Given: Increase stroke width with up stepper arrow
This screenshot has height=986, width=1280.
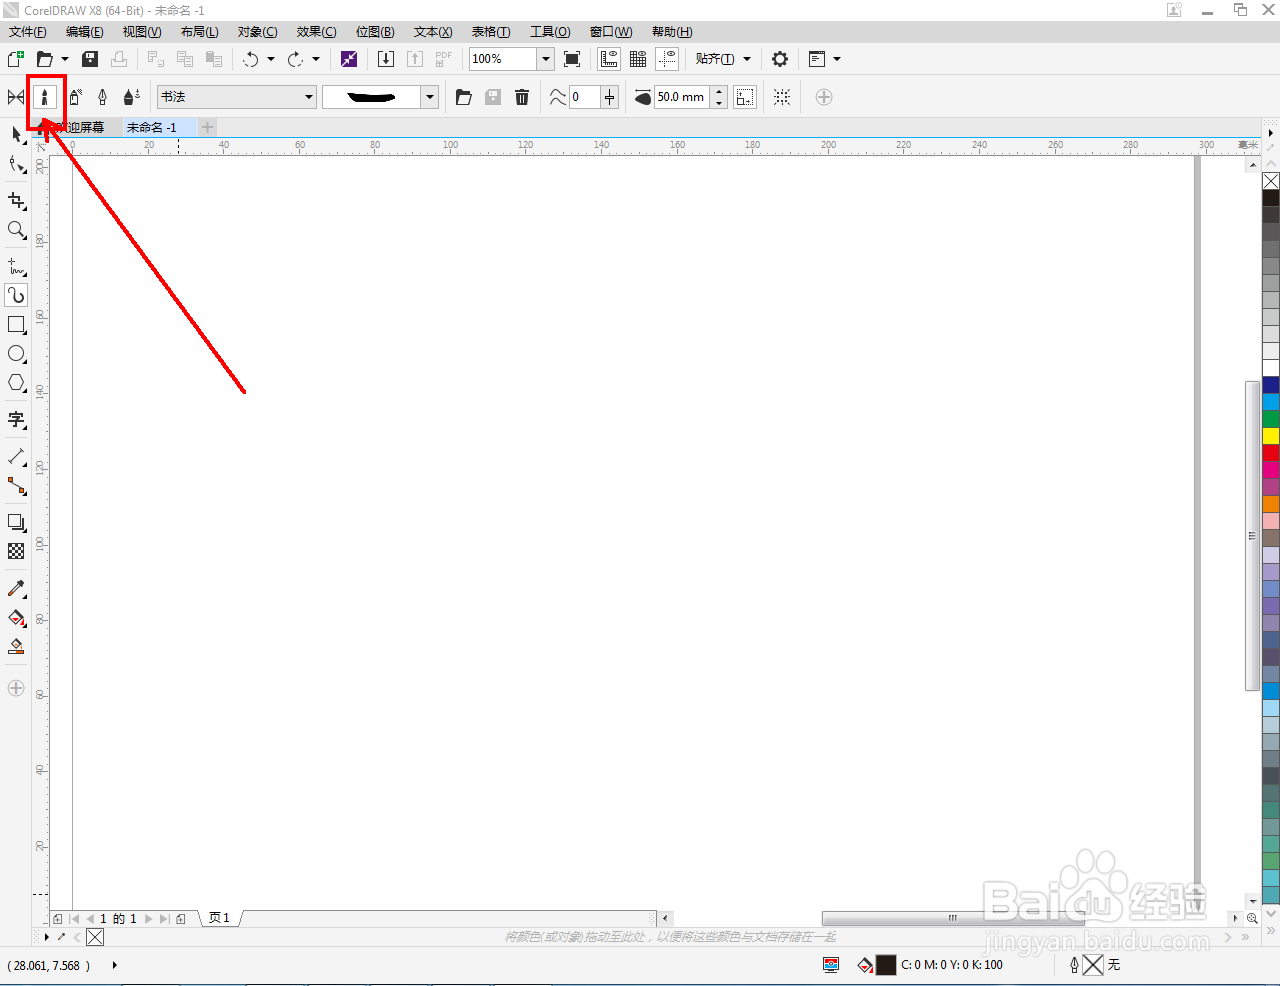Looking at the screenshot, I should point(719,92).
